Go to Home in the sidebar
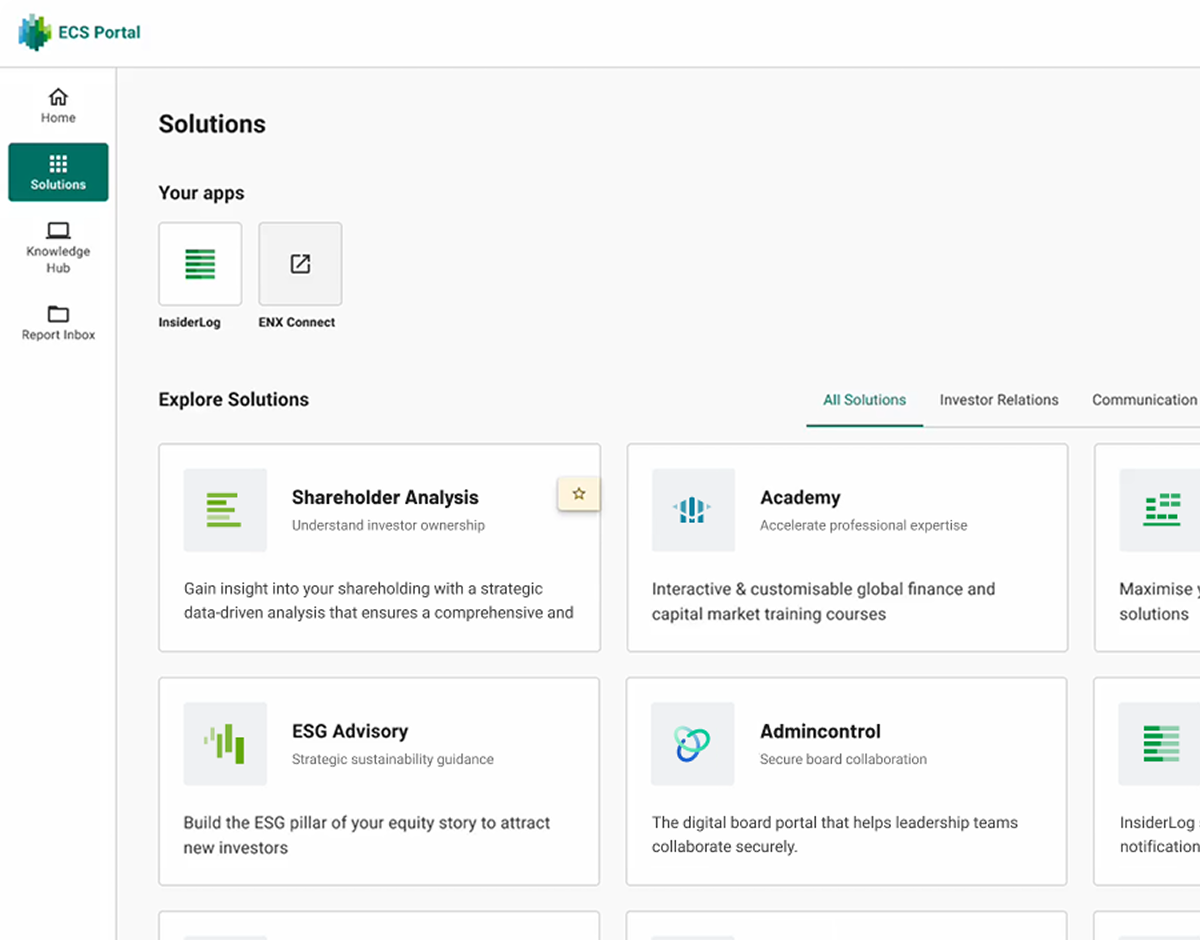 pos(58,106)
